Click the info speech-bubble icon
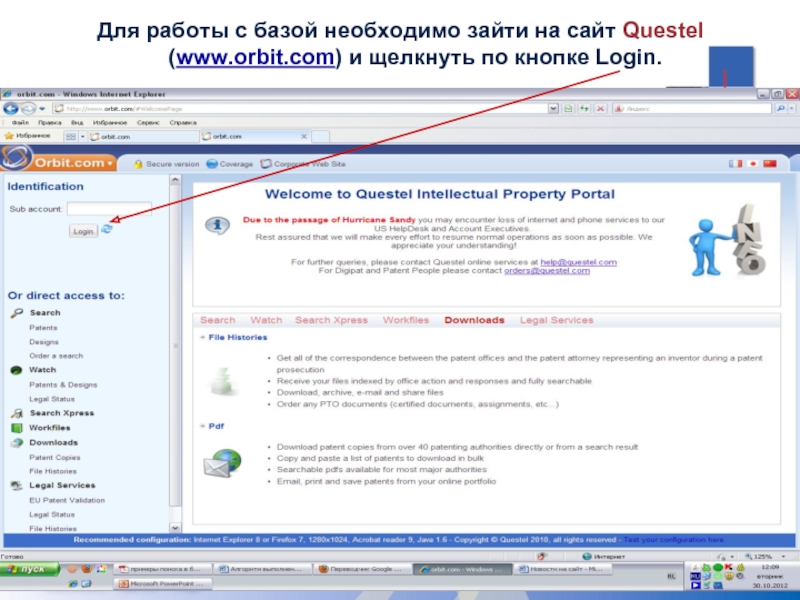Screen dimensions: 800x600 pos(217,224)
